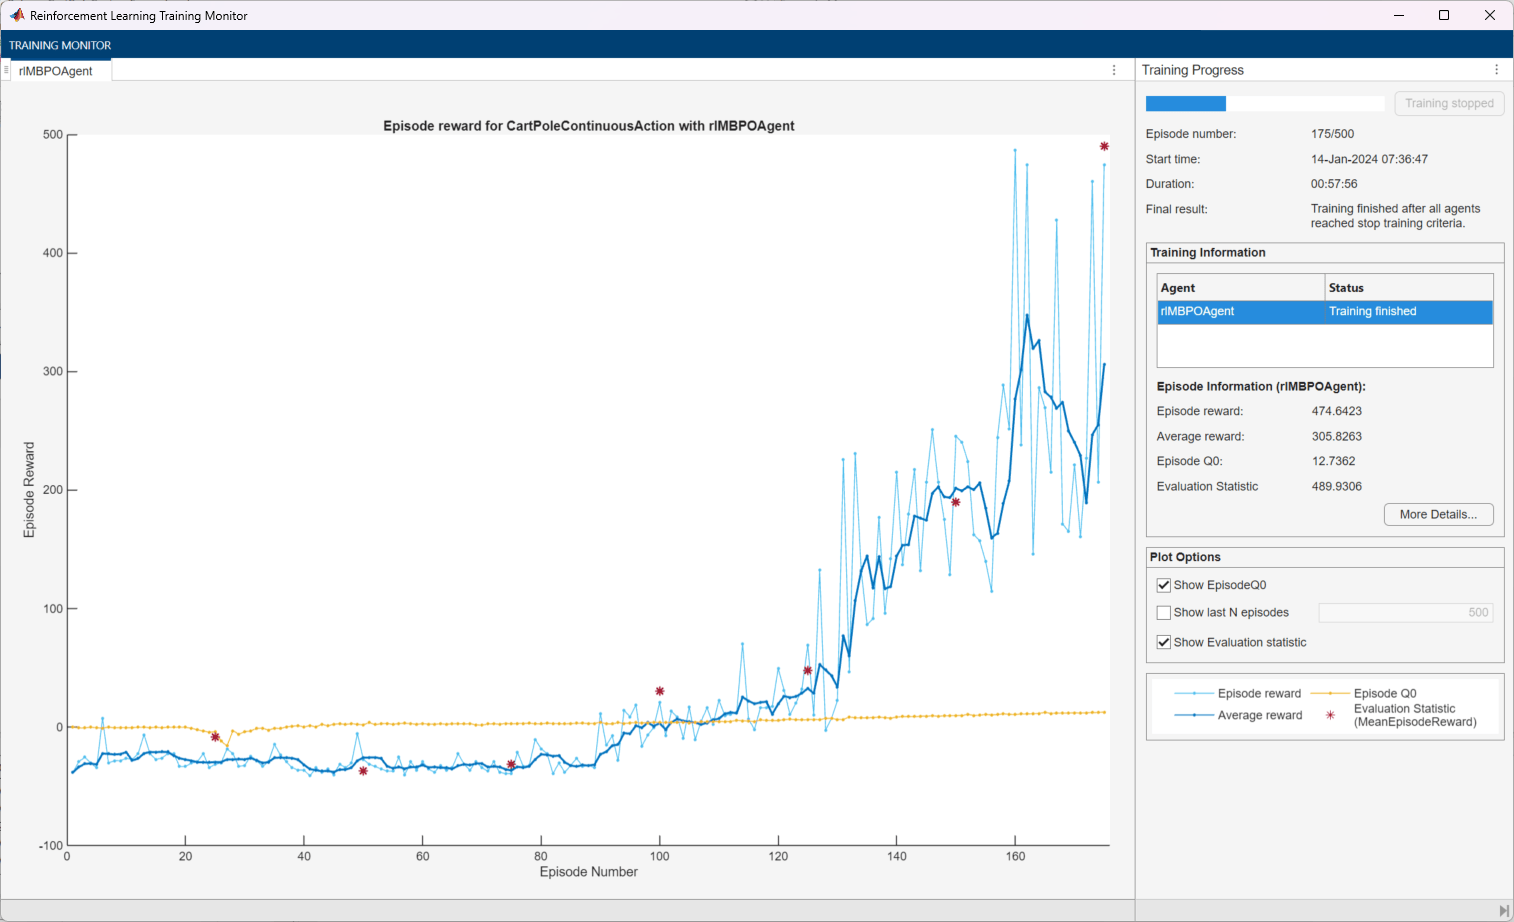Click the start time 14-Jan-2024 07:36:47

(1370, 159)
